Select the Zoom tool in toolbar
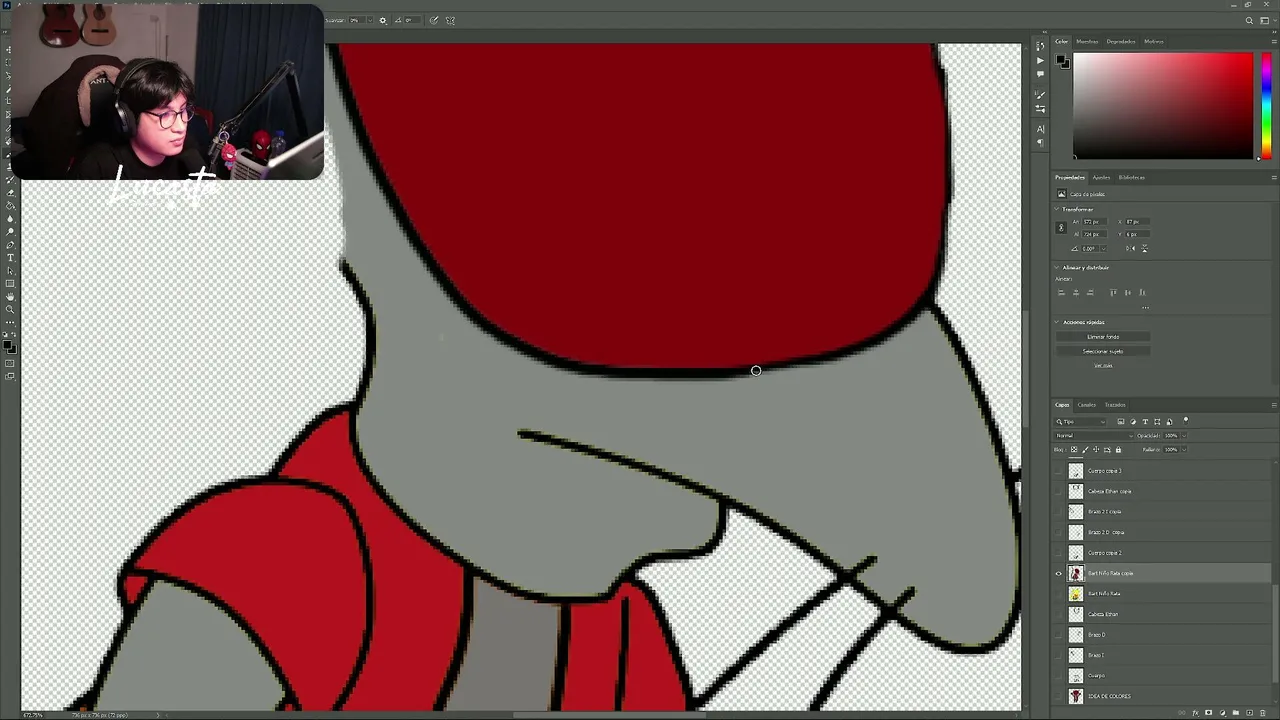The width and height of the screenshot is (1280, 720). (10, 309)
